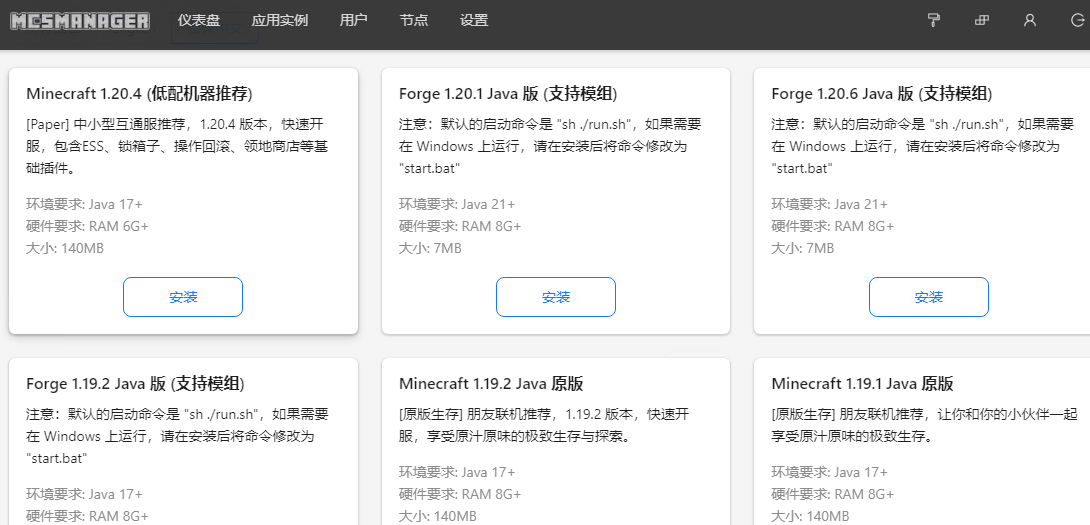Screen dimensions: 1090x525
Task: Go to 仪表盘 dashboard menu
Action: coord(199,20)
